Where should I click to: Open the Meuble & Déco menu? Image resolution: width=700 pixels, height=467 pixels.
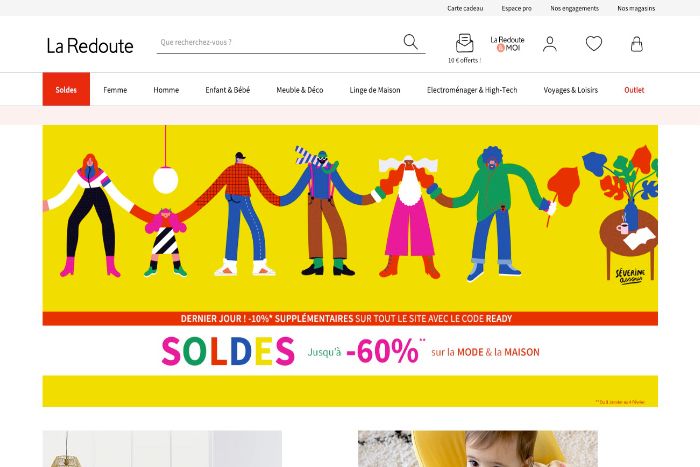tap(300, 90)
